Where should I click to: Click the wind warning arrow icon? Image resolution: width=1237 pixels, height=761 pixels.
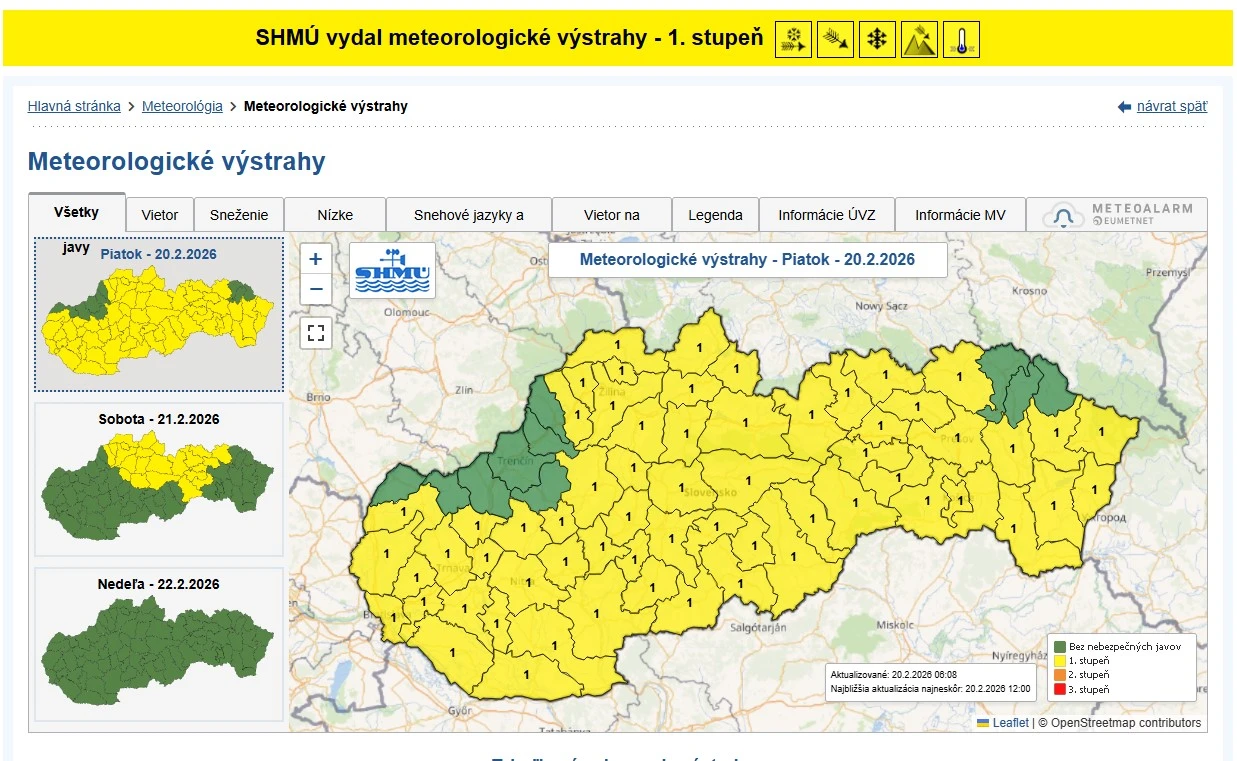click(835, 40)
